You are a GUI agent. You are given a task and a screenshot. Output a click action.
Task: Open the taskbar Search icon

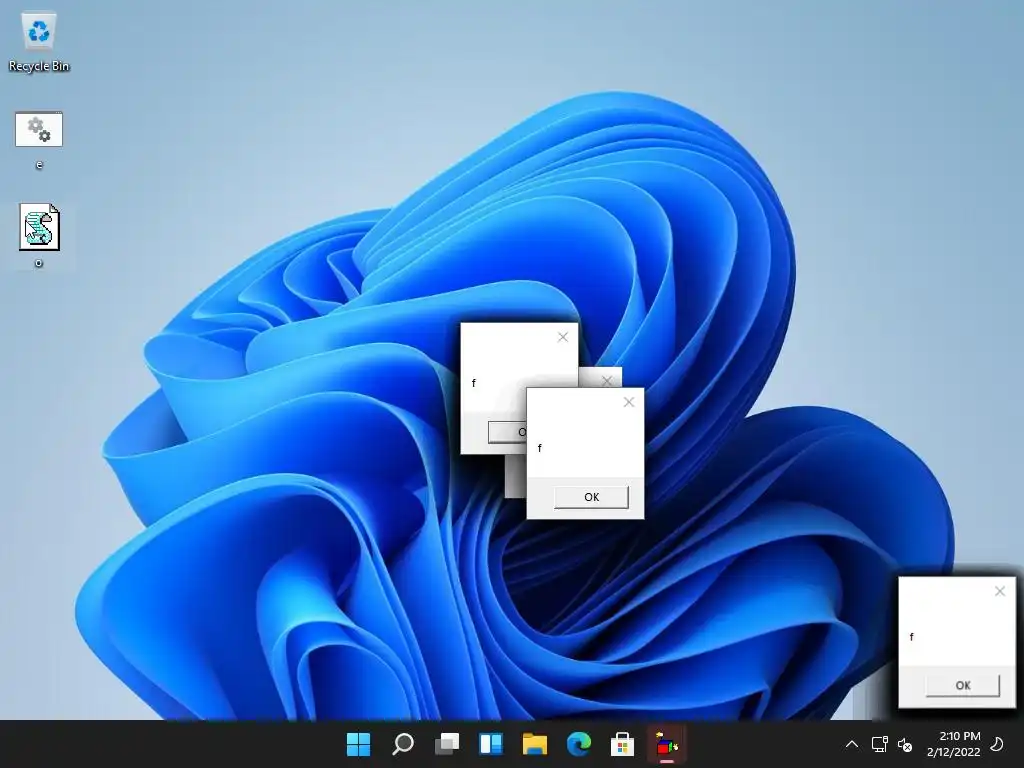pos(402,744)
